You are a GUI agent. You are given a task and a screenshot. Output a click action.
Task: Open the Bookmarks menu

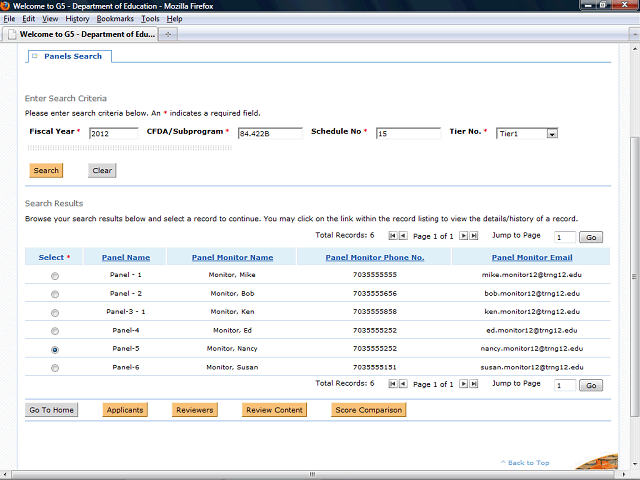pos(115,19)
